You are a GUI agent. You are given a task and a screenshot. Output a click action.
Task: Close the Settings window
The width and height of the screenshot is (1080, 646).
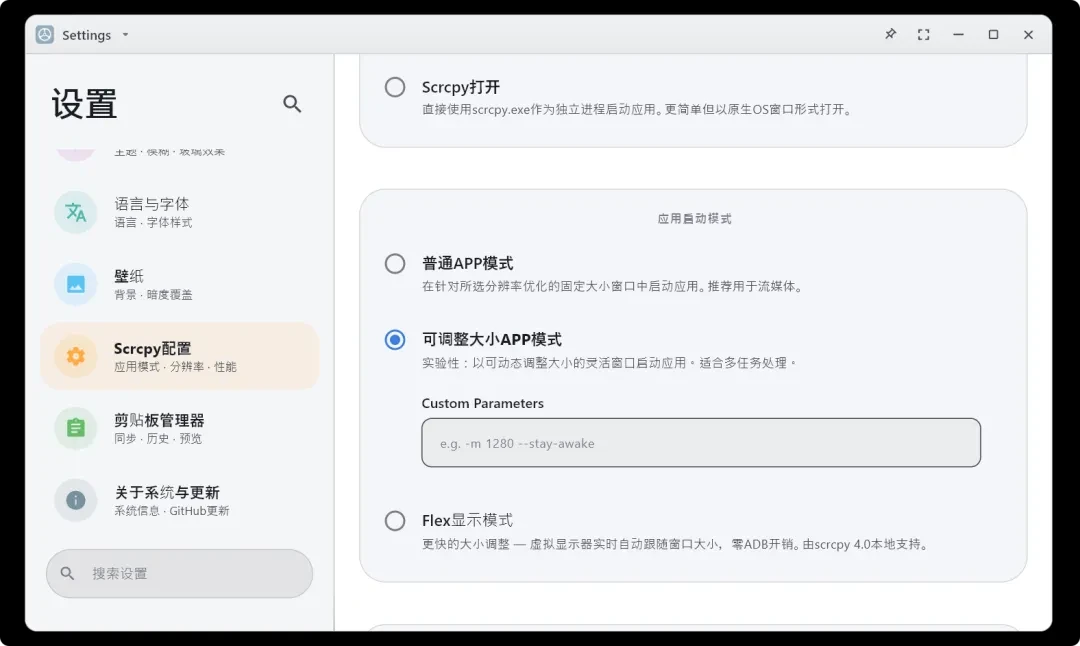(x=1028, y=34)
